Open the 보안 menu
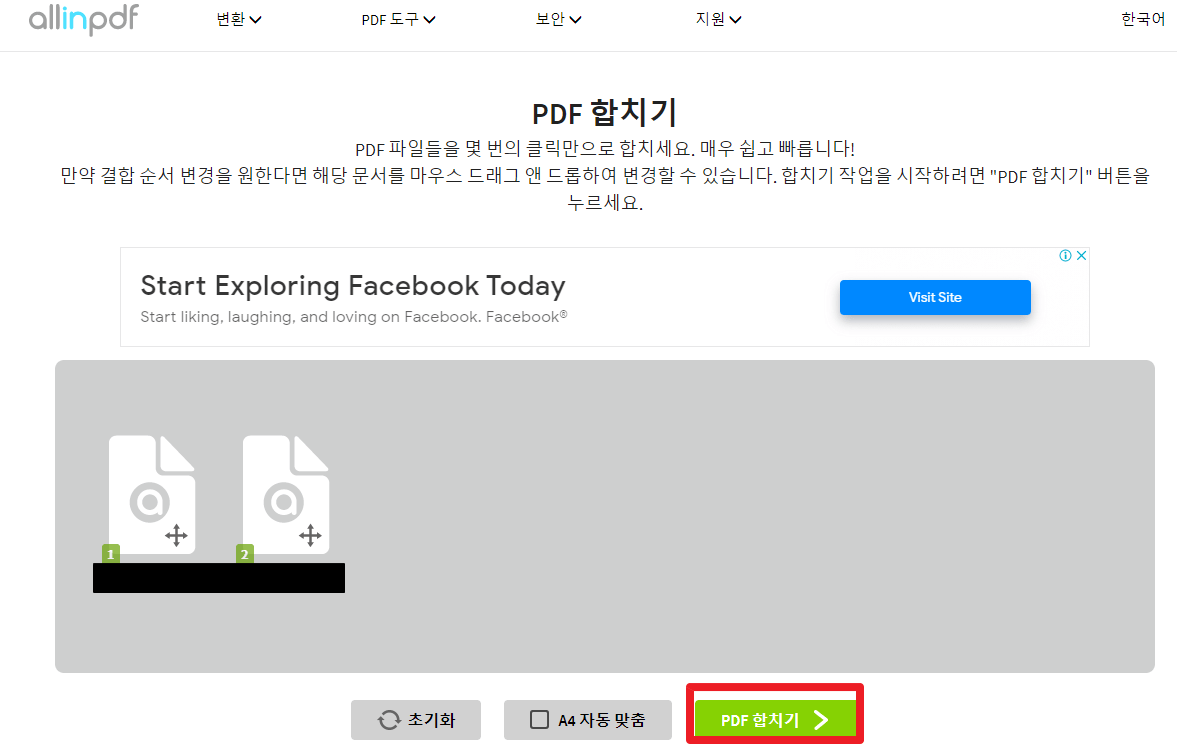 point(558,20)
